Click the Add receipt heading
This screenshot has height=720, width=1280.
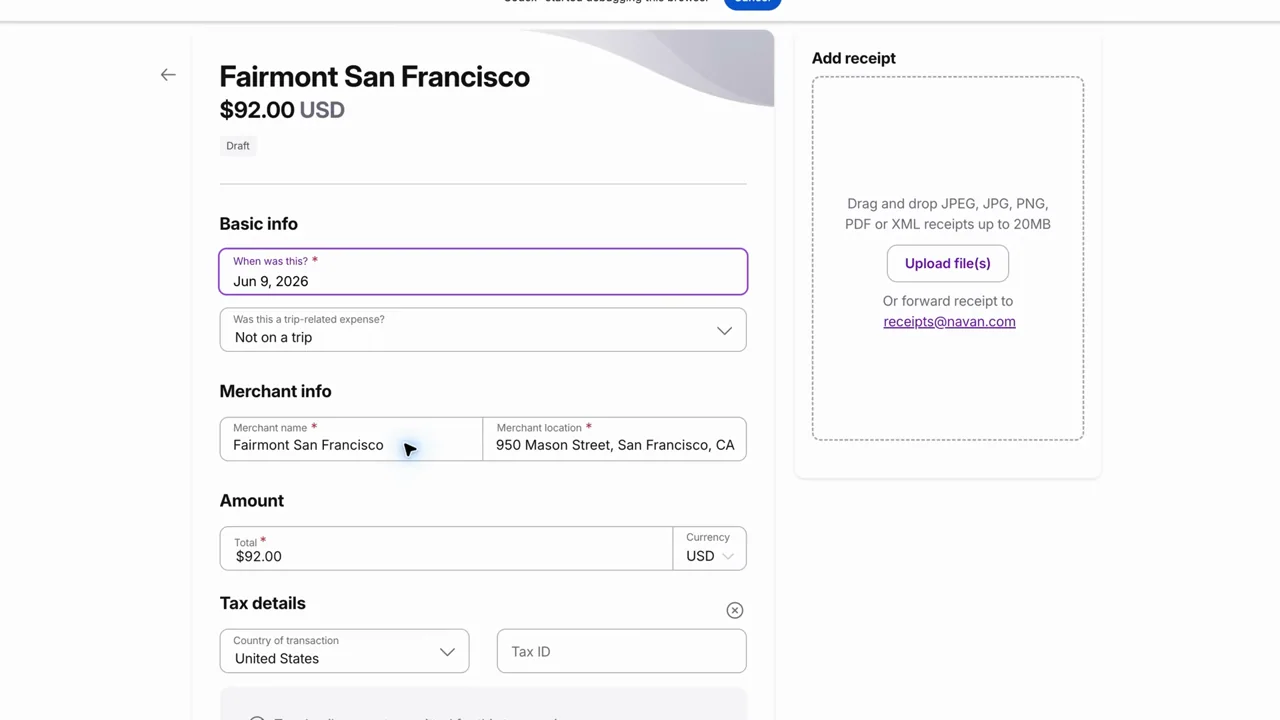pos(854,58)
